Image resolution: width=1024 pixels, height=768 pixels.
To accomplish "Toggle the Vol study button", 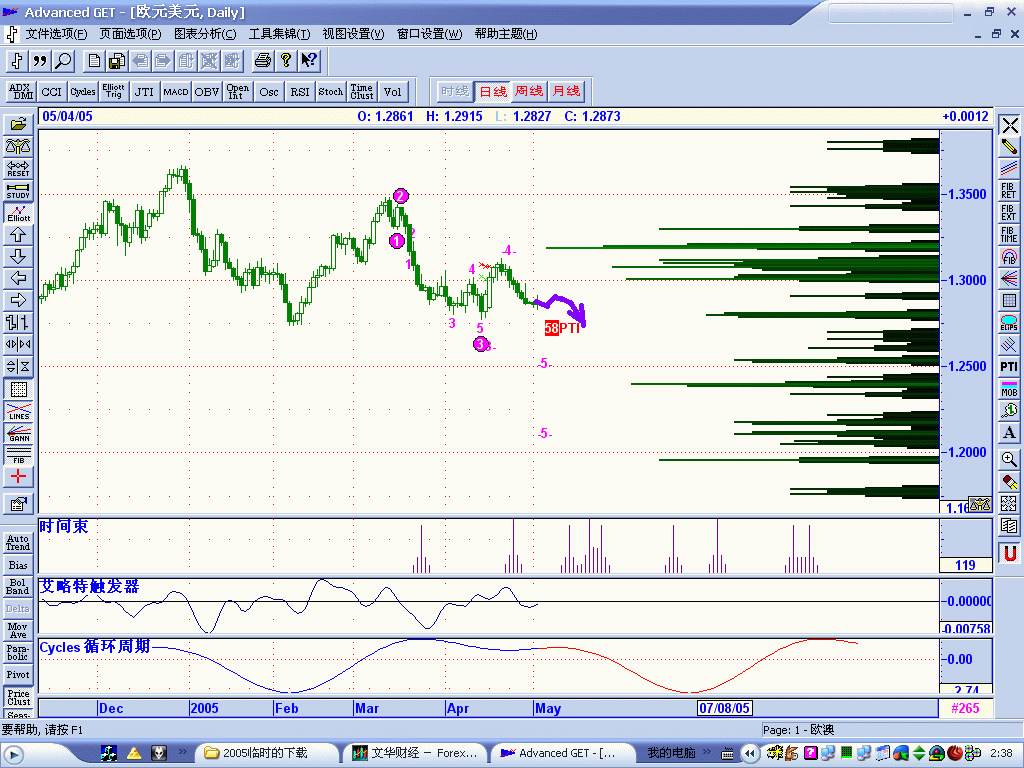I will 392,91.
